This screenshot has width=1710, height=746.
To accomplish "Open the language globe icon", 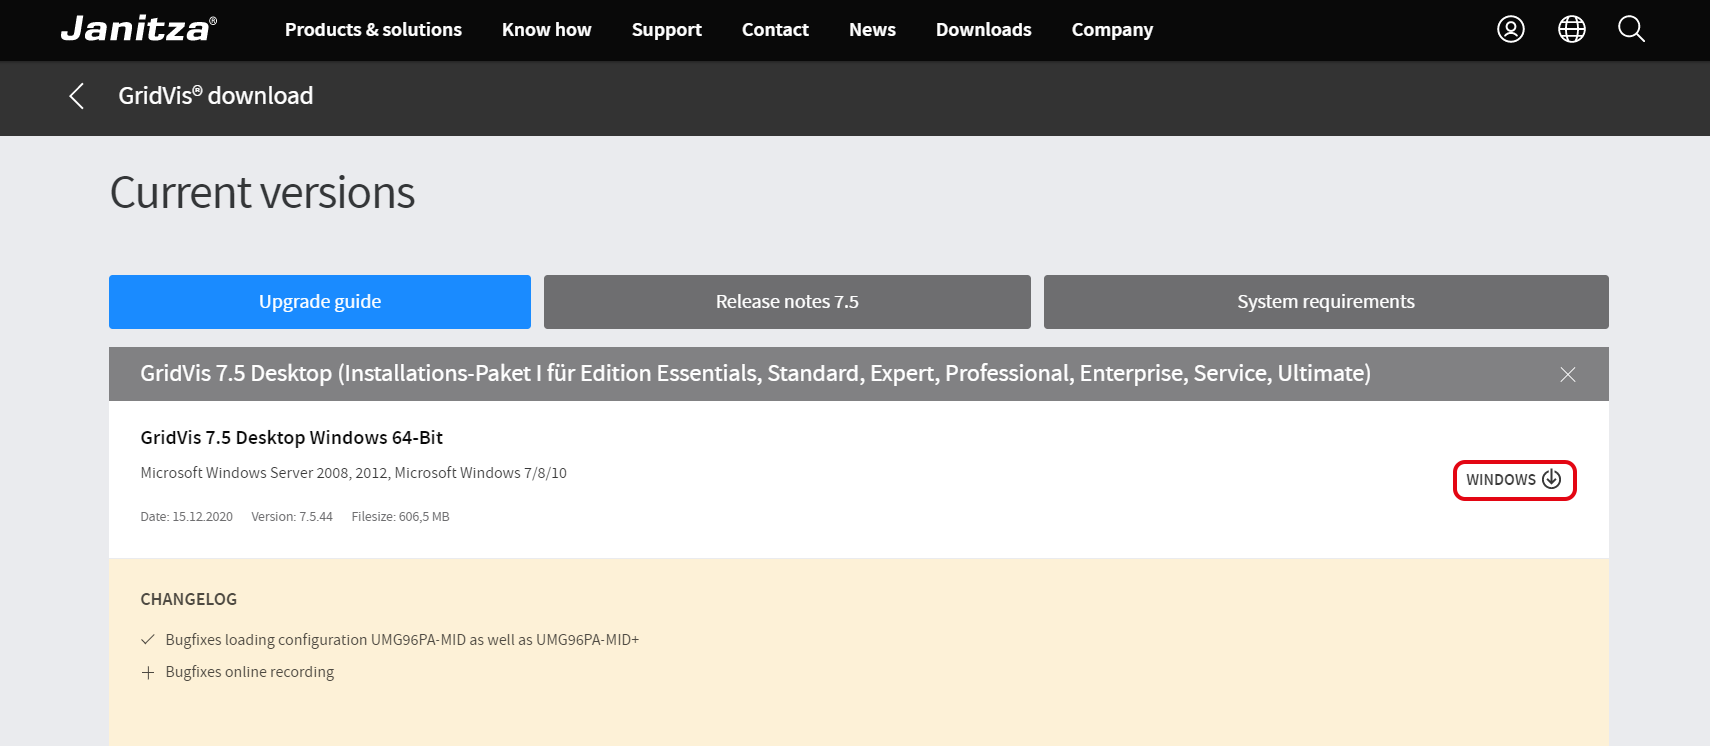I will click(1572, 29).
